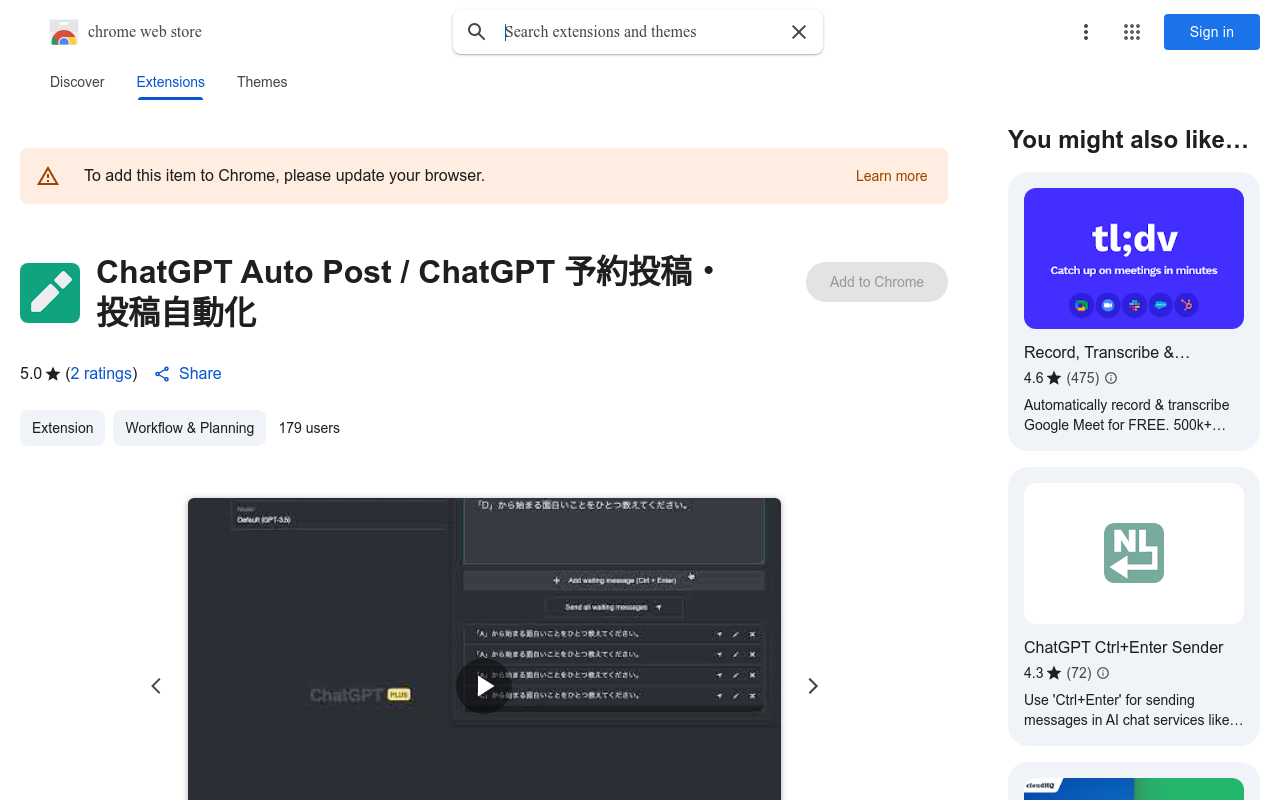1280x800 pixels.
Task: Click the 5.0 star rating
Action: point(40,373)
